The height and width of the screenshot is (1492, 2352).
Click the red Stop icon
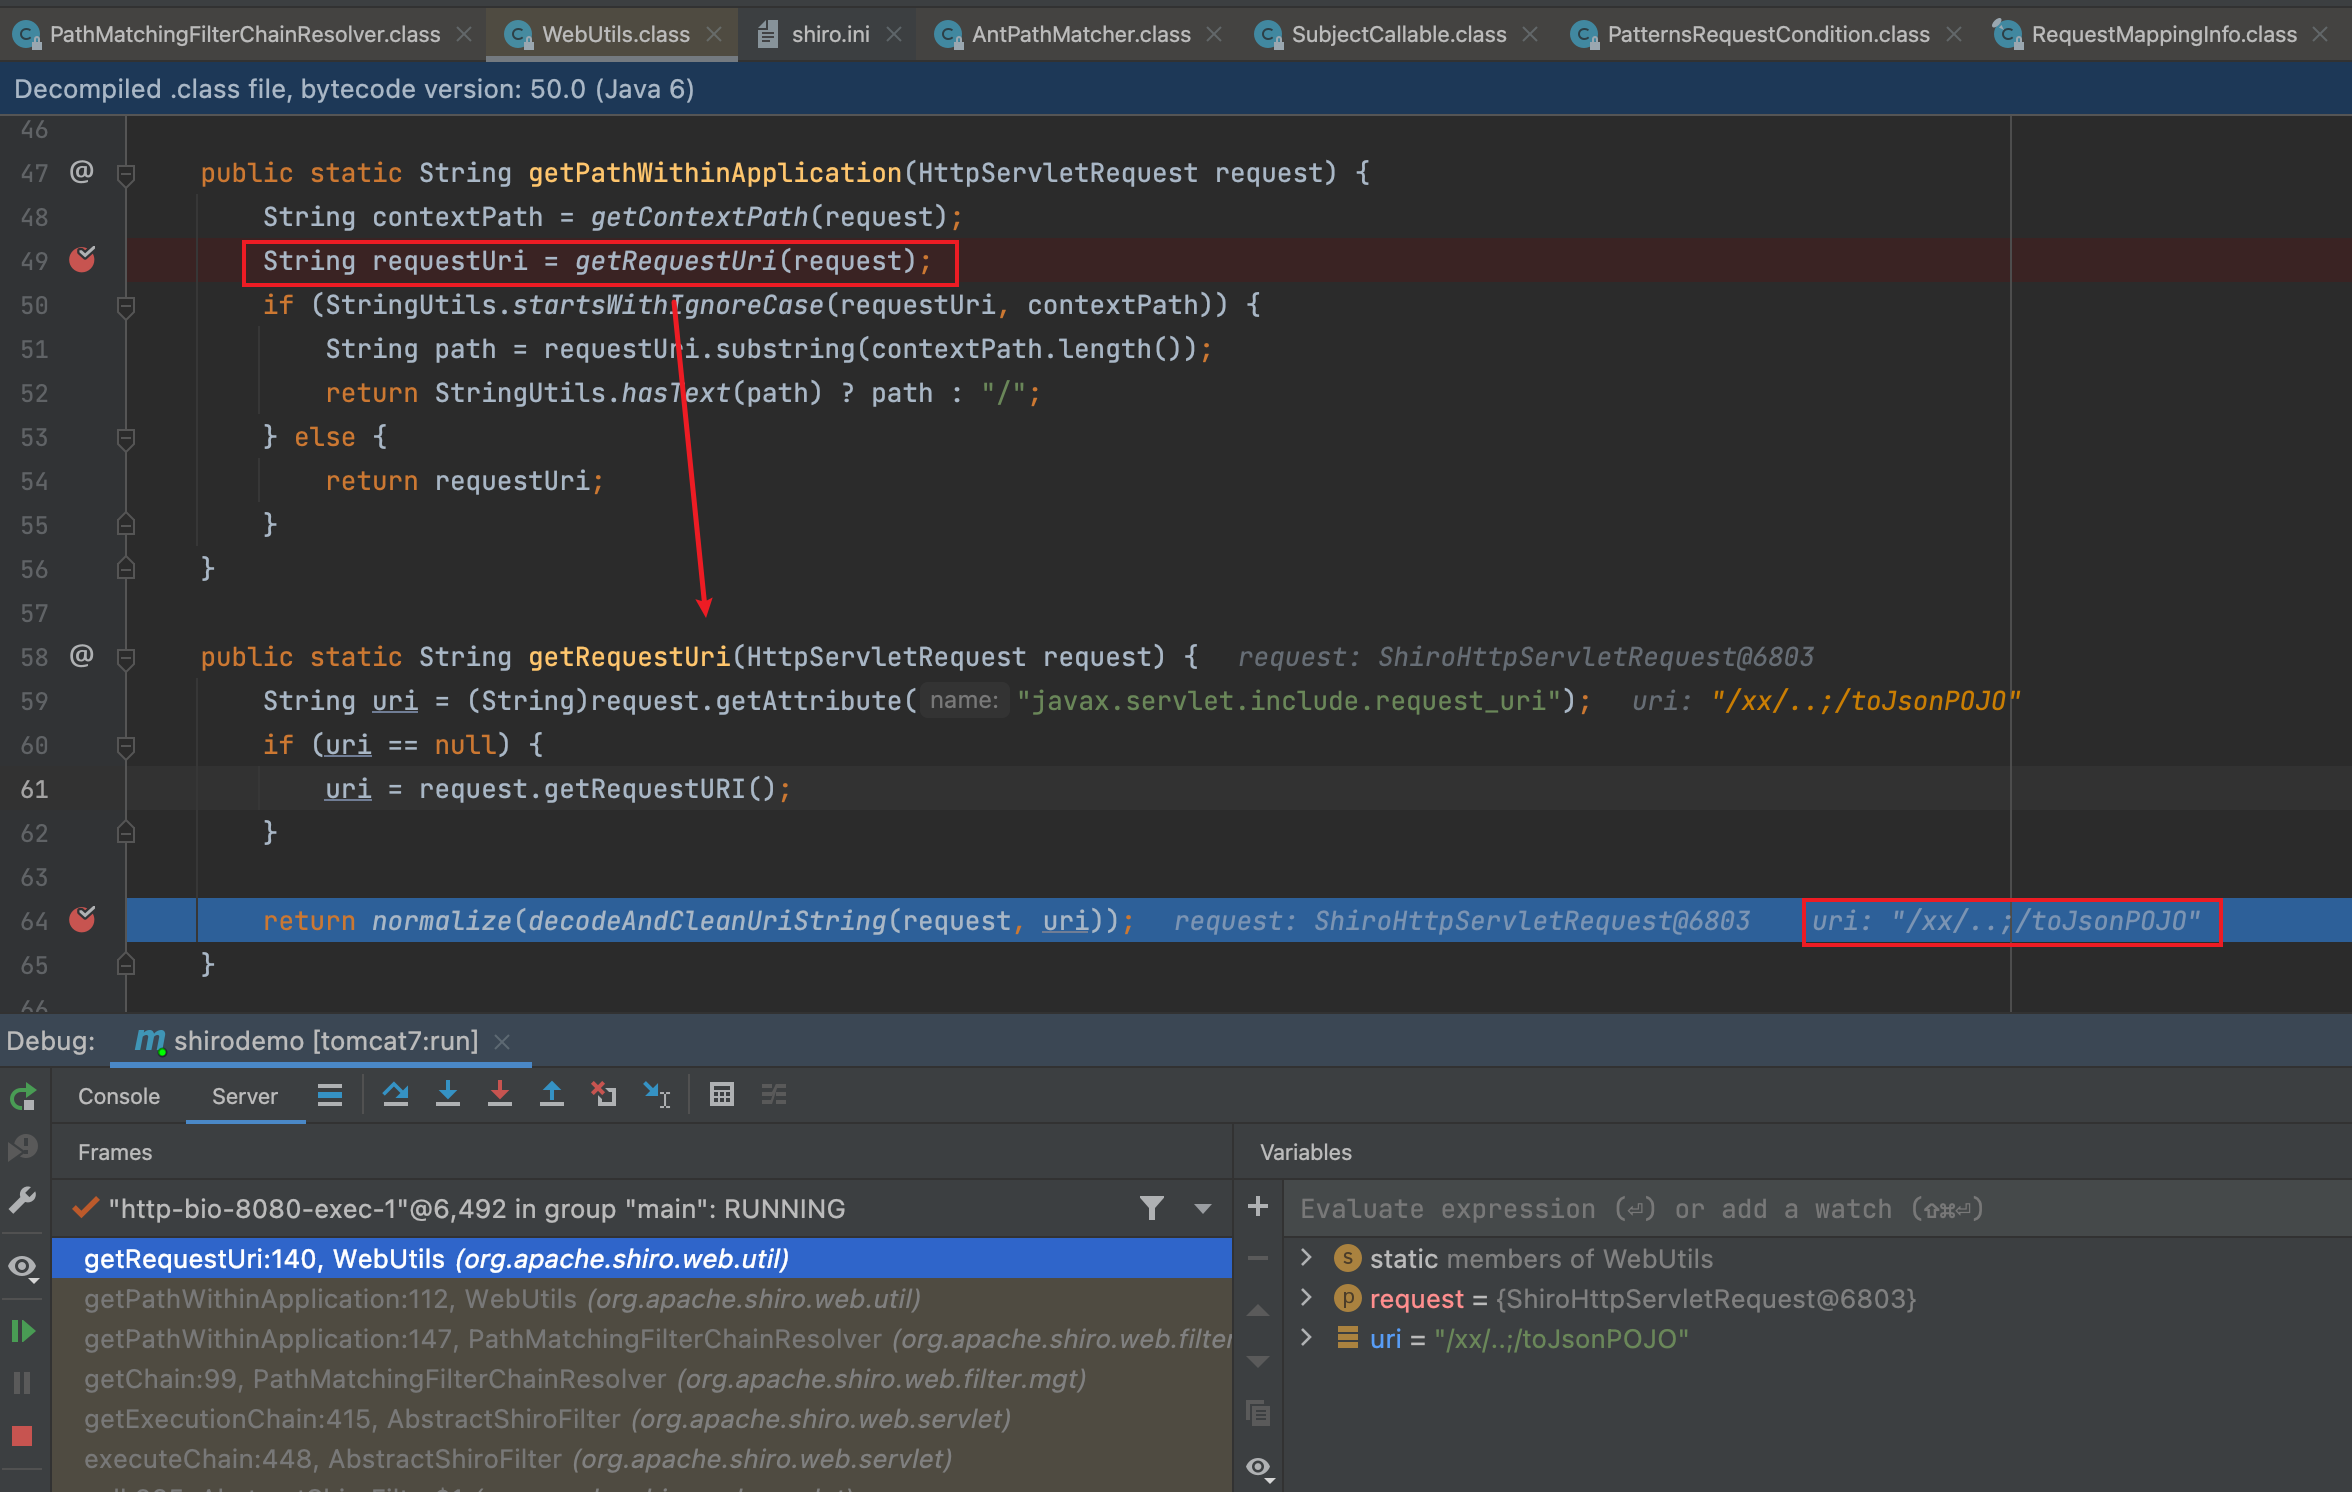pyautogui.click(x=23, y=1436)
